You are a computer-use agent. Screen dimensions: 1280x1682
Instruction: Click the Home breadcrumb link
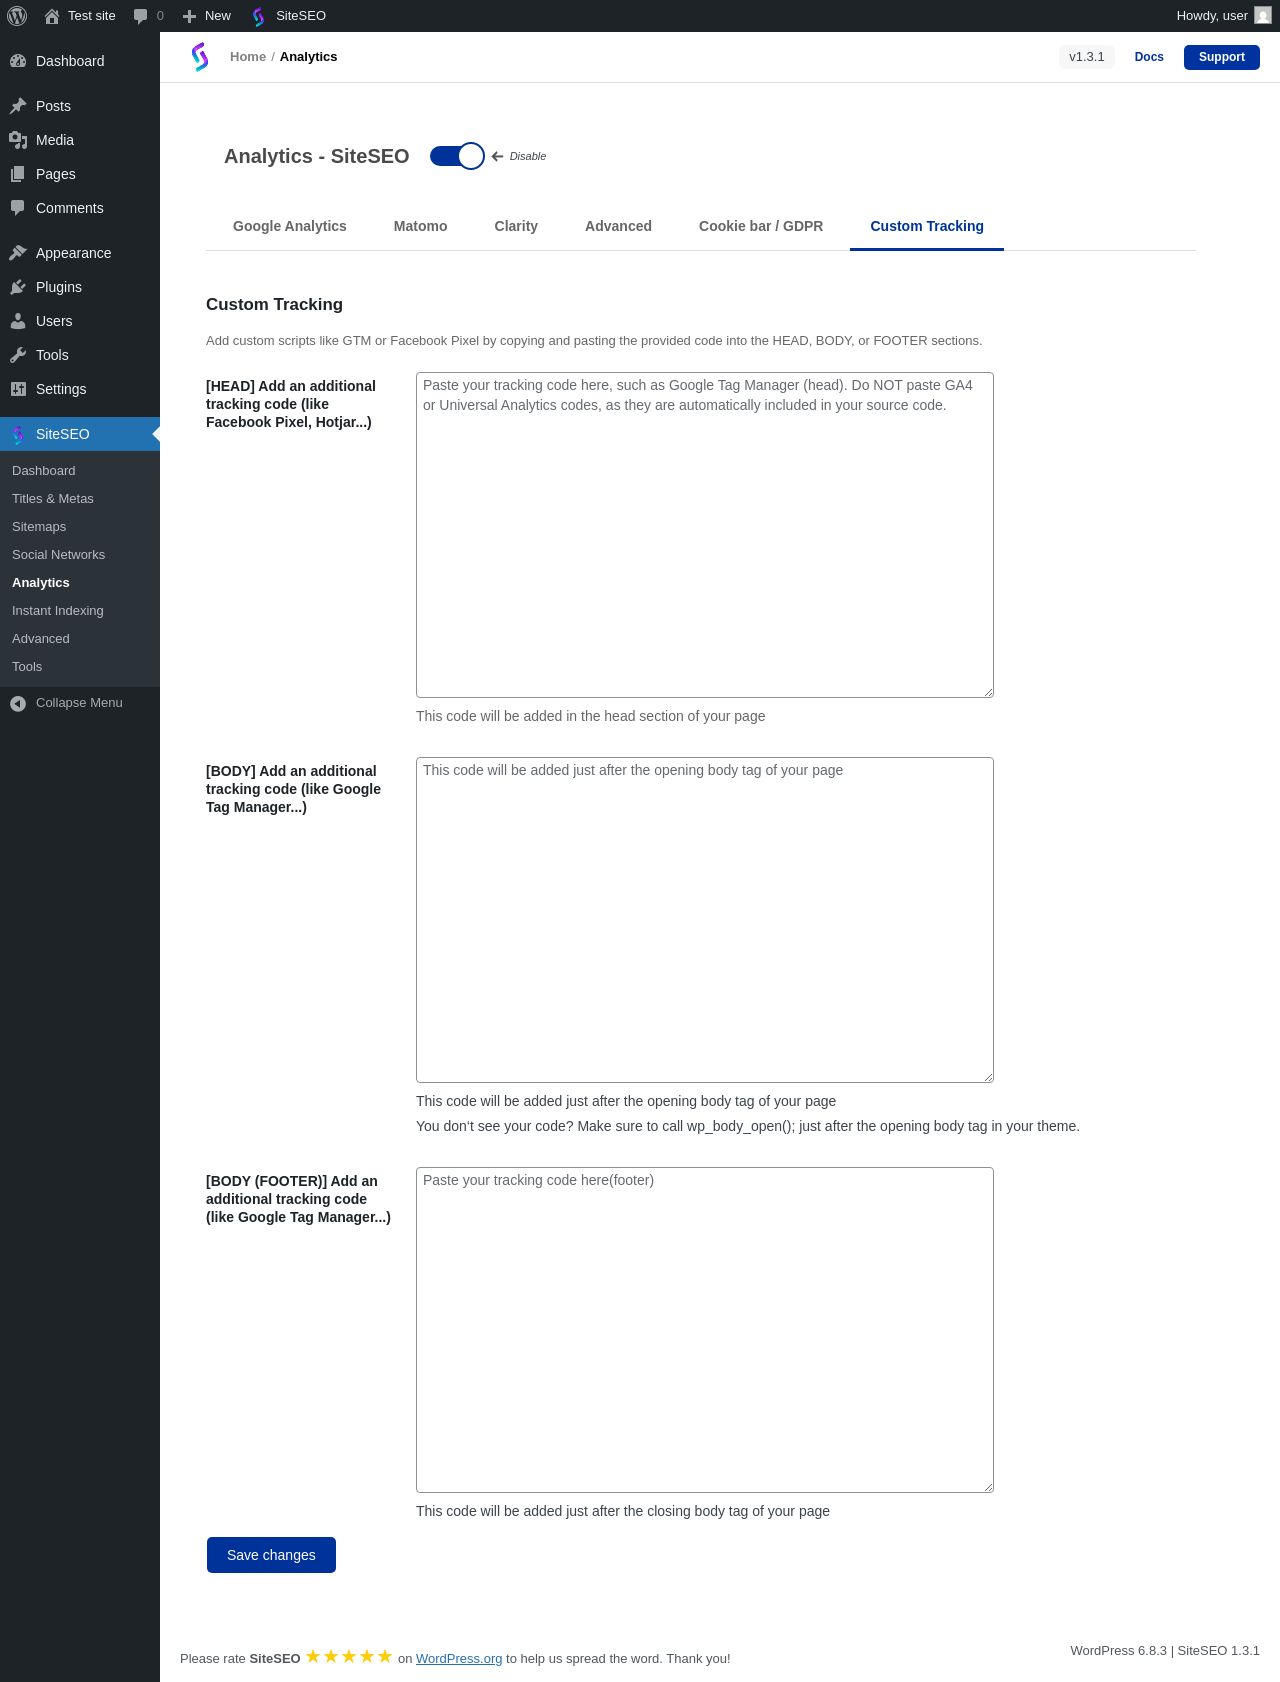click(248, 57)
